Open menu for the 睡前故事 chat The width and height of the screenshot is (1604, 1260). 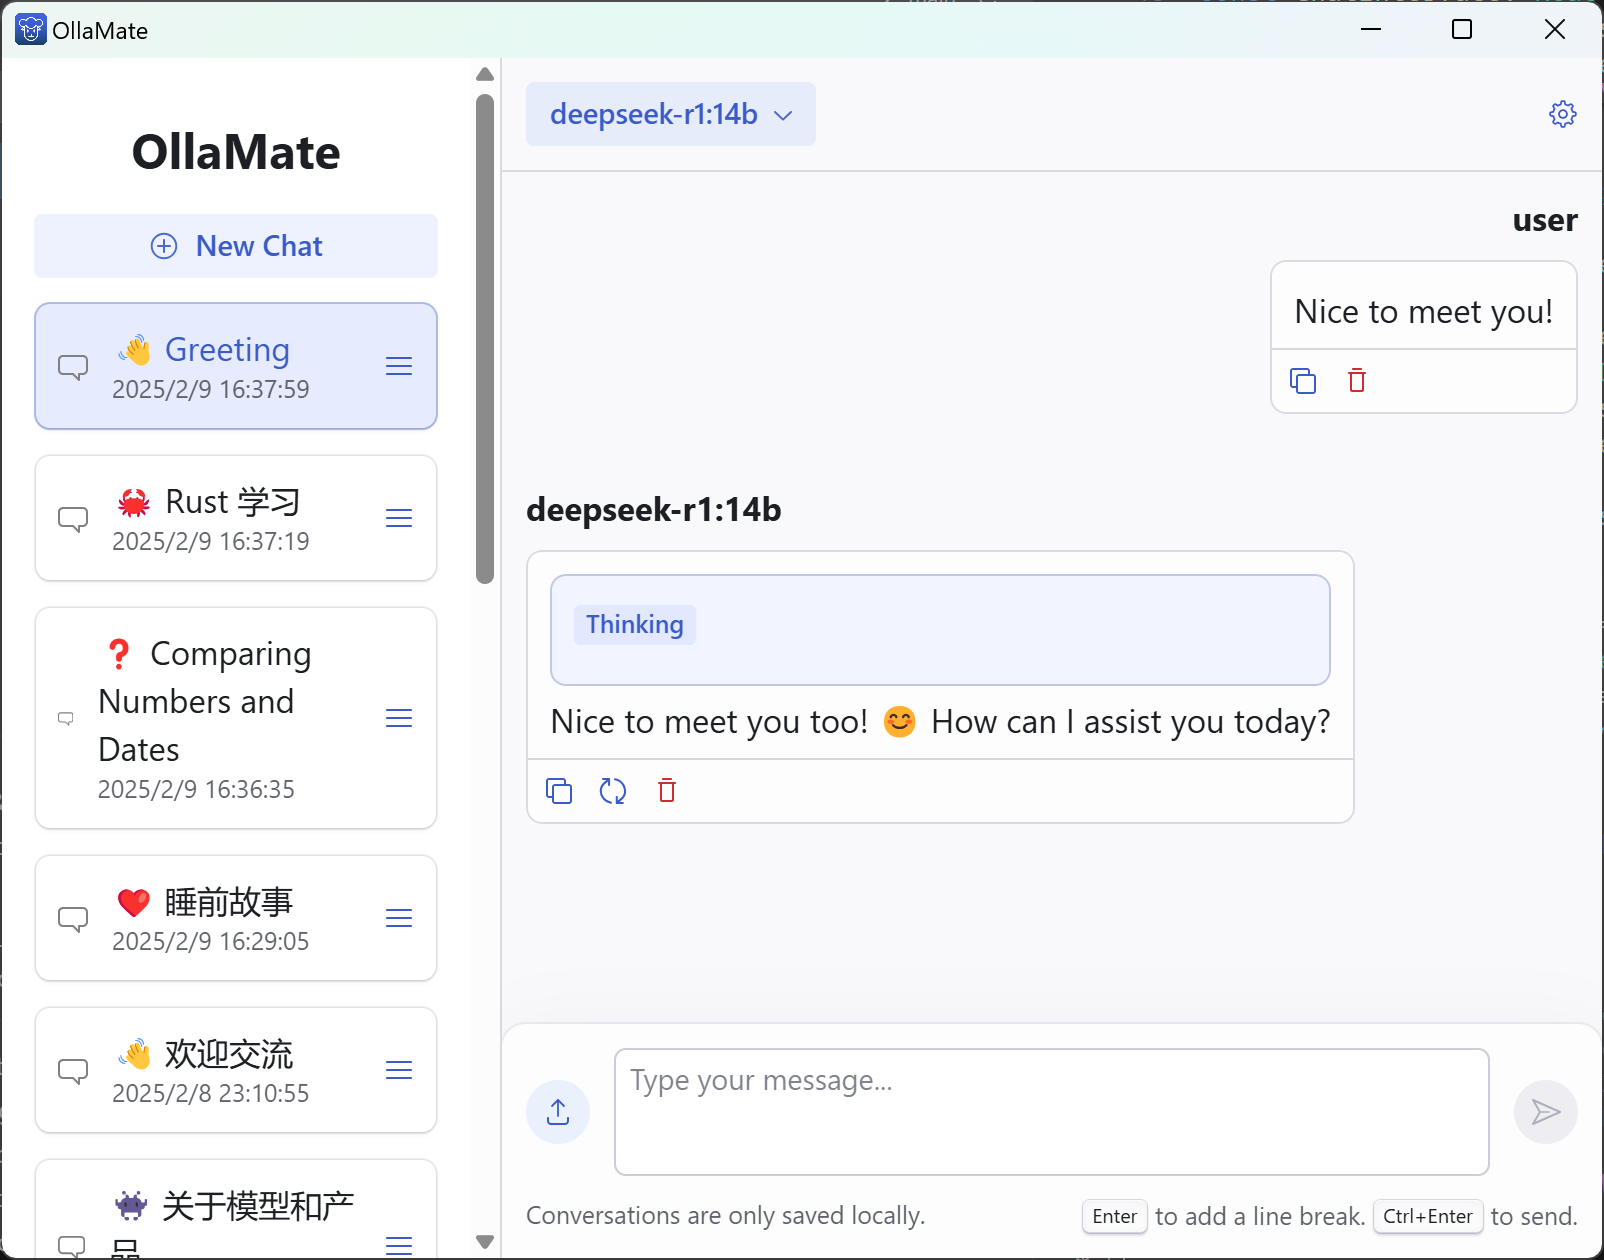(x=399, y=918)
